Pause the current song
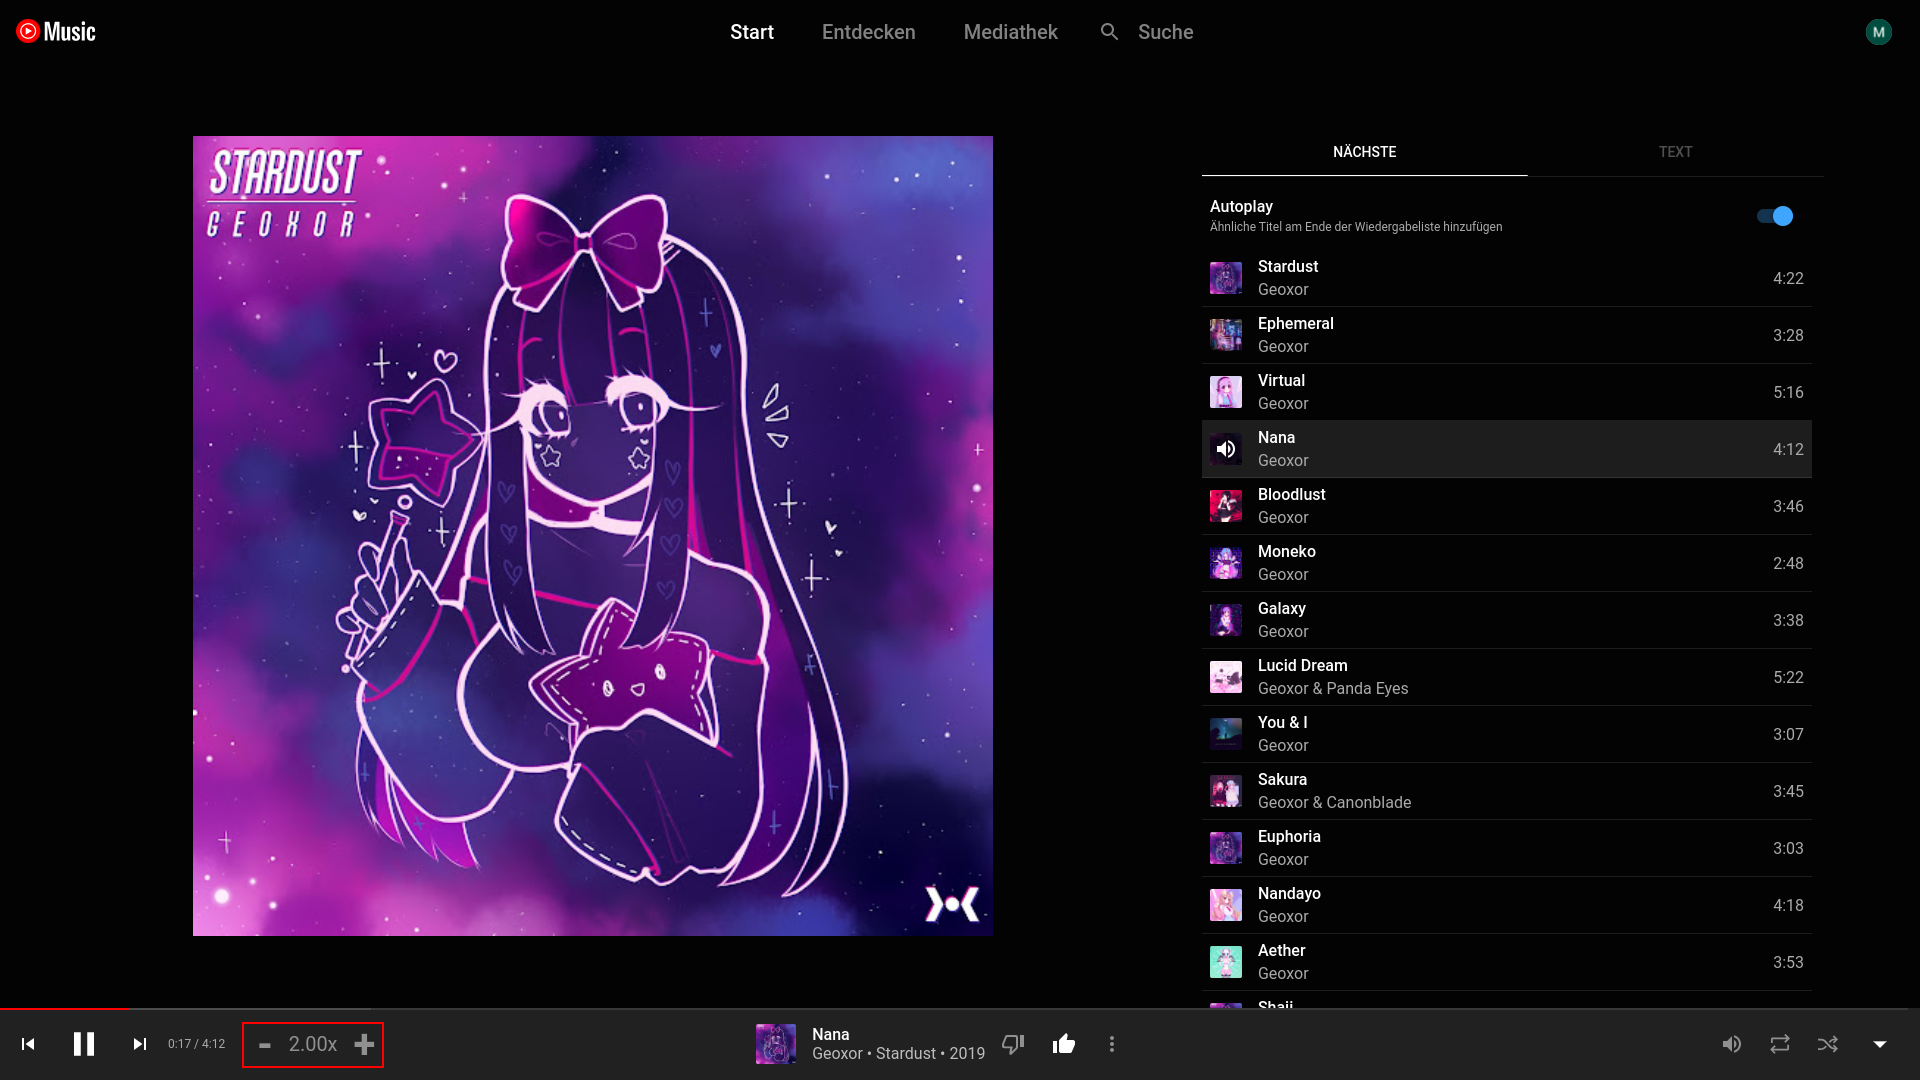The height and width of the screenshot is (1080, 1920). pos(84,1044)
